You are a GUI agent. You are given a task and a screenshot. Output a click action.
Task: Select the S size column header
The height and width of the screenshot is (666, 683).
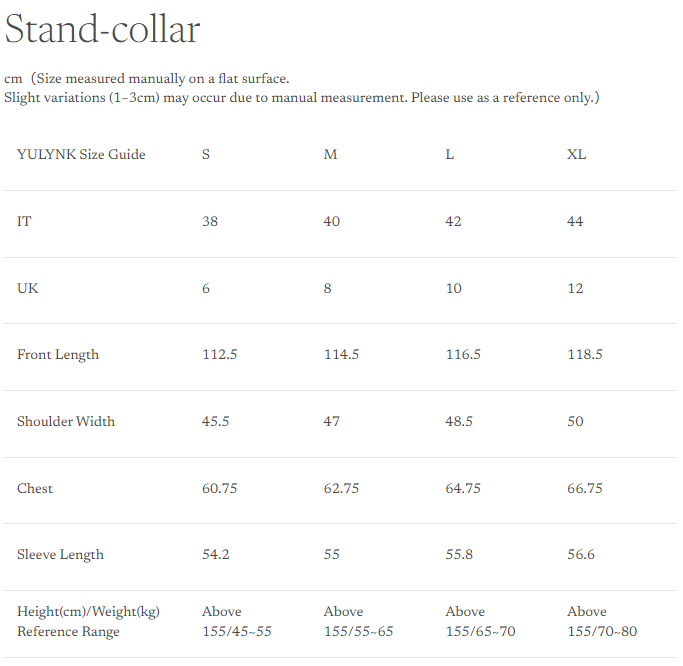[x=206, y=154]
